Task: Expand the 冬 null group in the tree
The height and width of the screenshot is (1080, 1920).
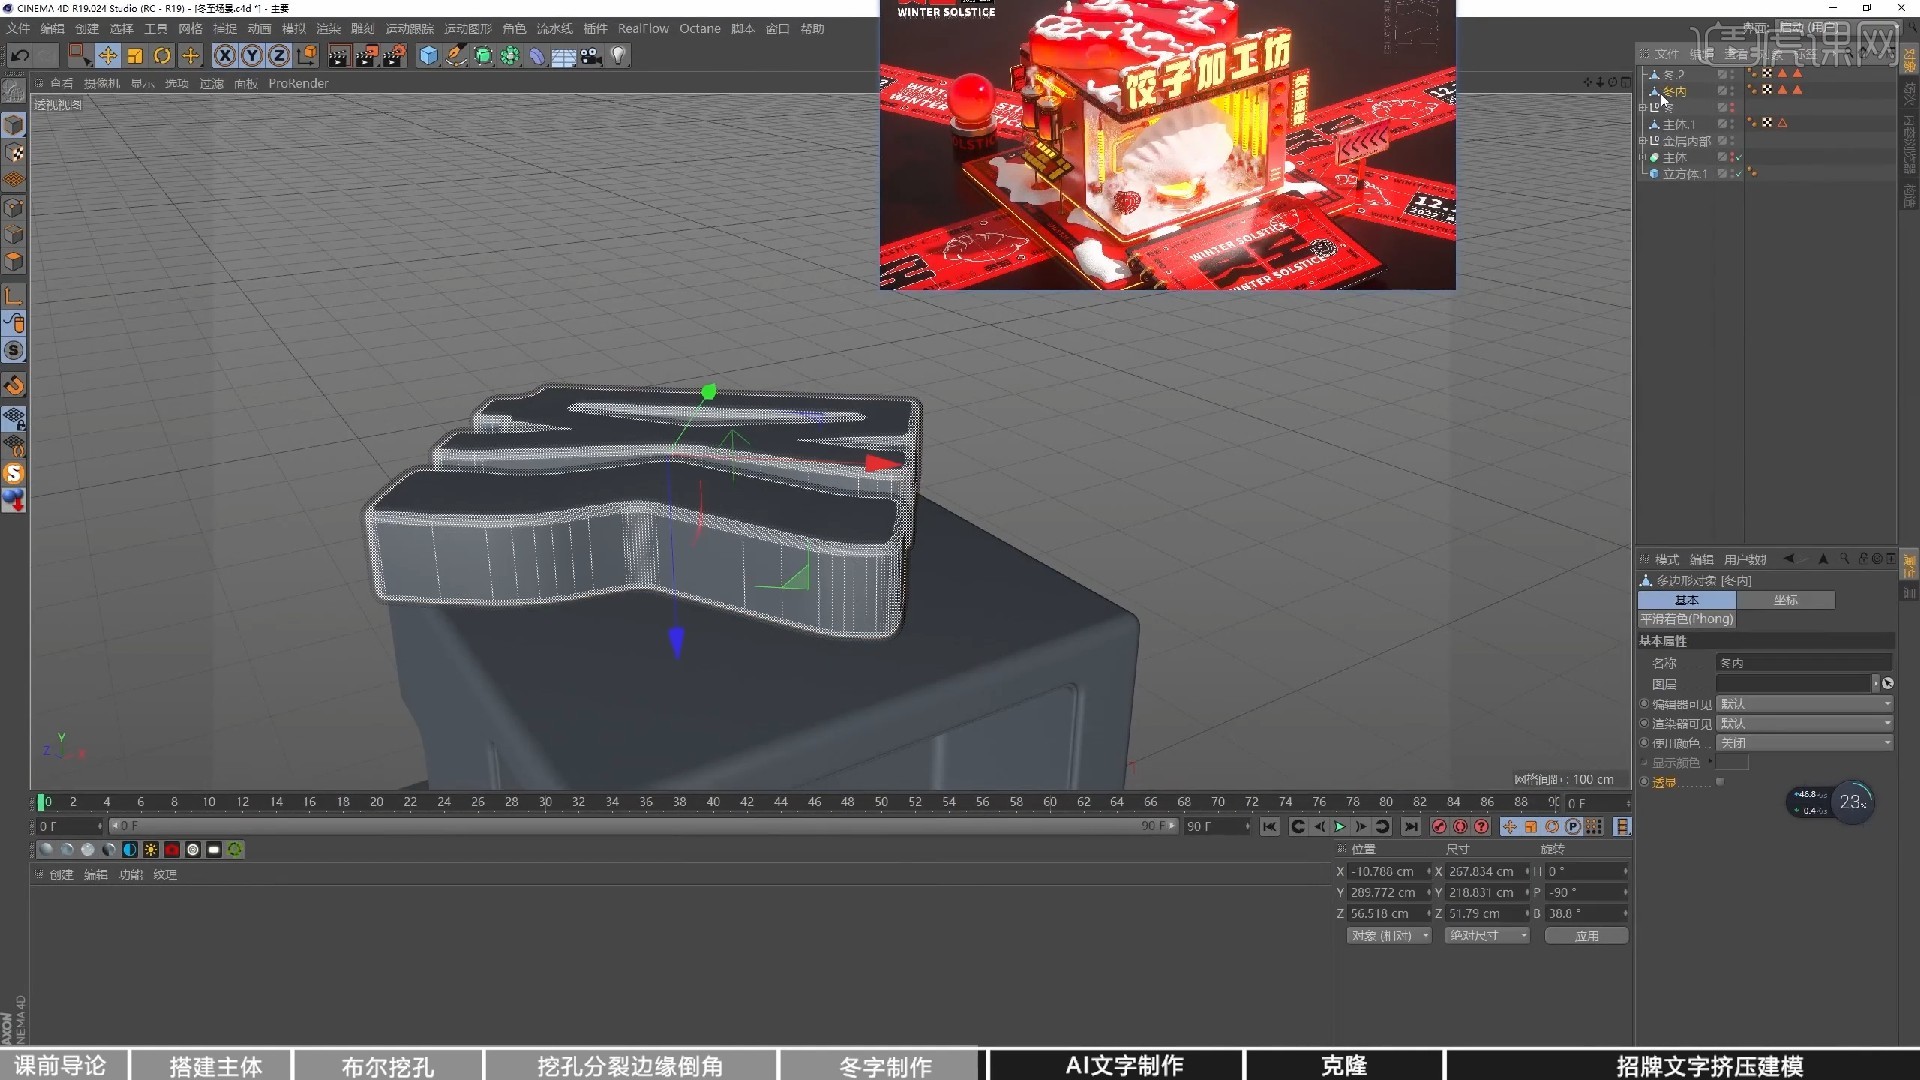Action: [x=1643, y=107]
